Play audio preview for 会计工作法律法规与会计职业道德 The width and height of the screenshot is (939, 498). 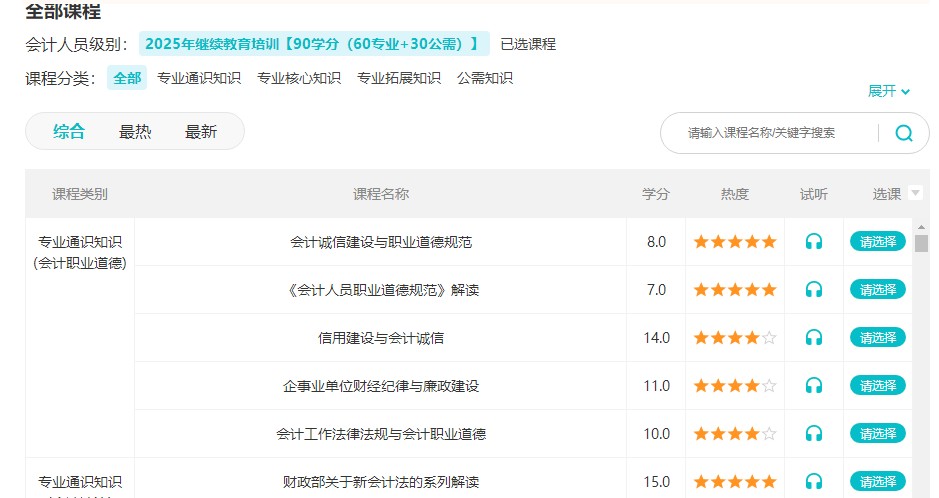[813, 433]
